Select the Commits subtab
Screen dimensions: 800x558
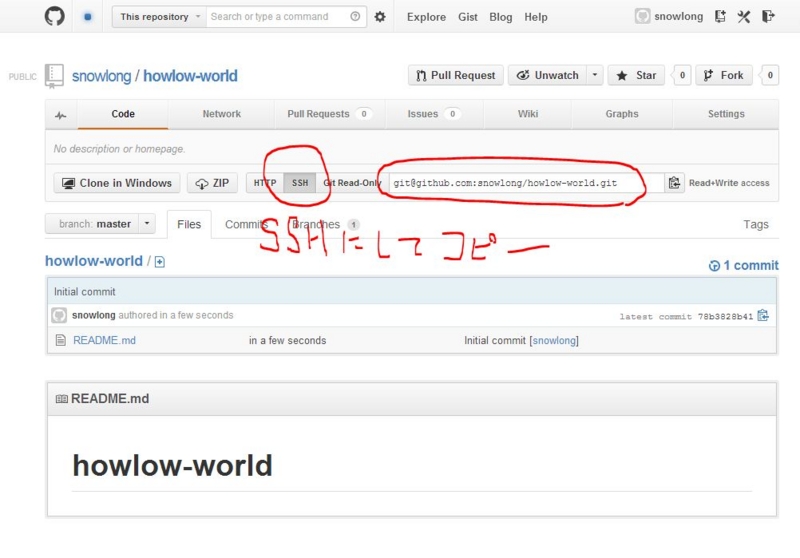pos(246,224)
